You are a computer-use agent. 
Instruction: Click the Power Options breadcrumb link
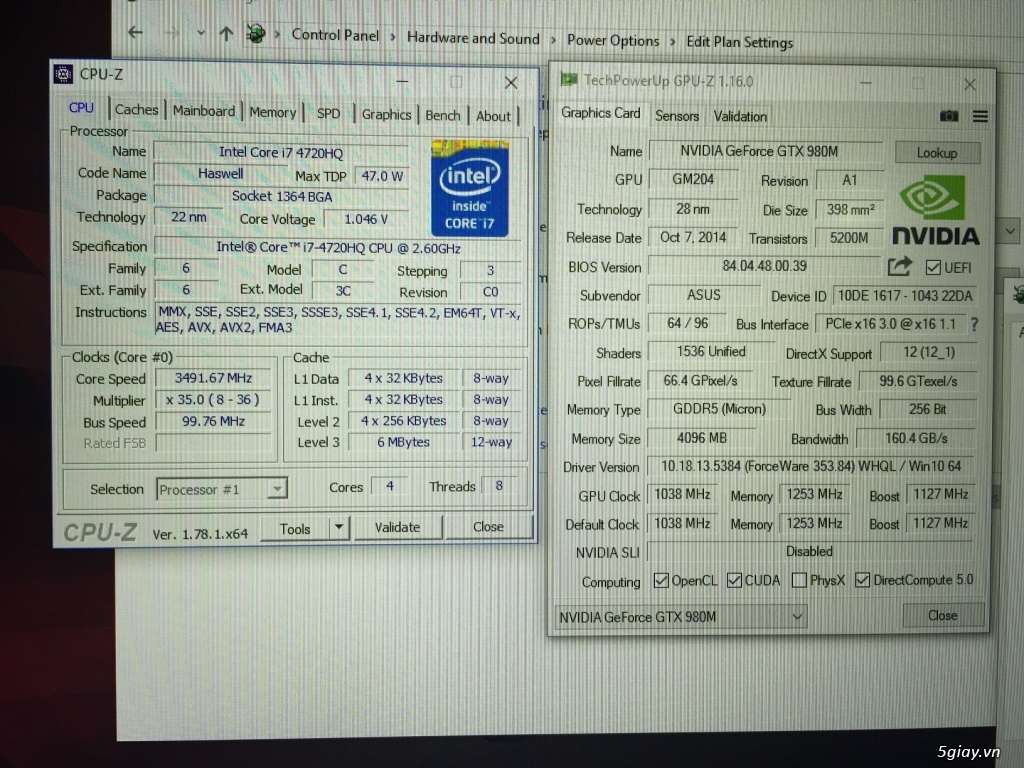(x=613, y=41)
